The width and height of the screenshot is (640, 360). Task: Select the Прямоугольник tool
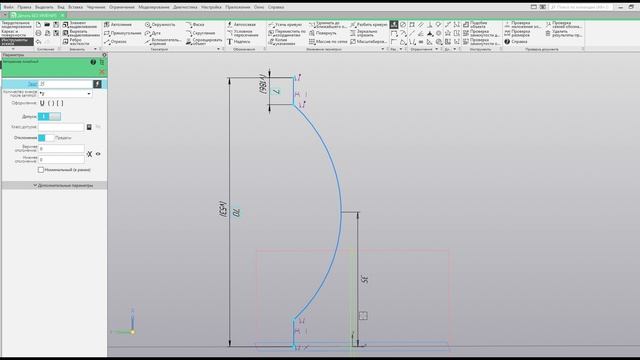pos(122,33)
